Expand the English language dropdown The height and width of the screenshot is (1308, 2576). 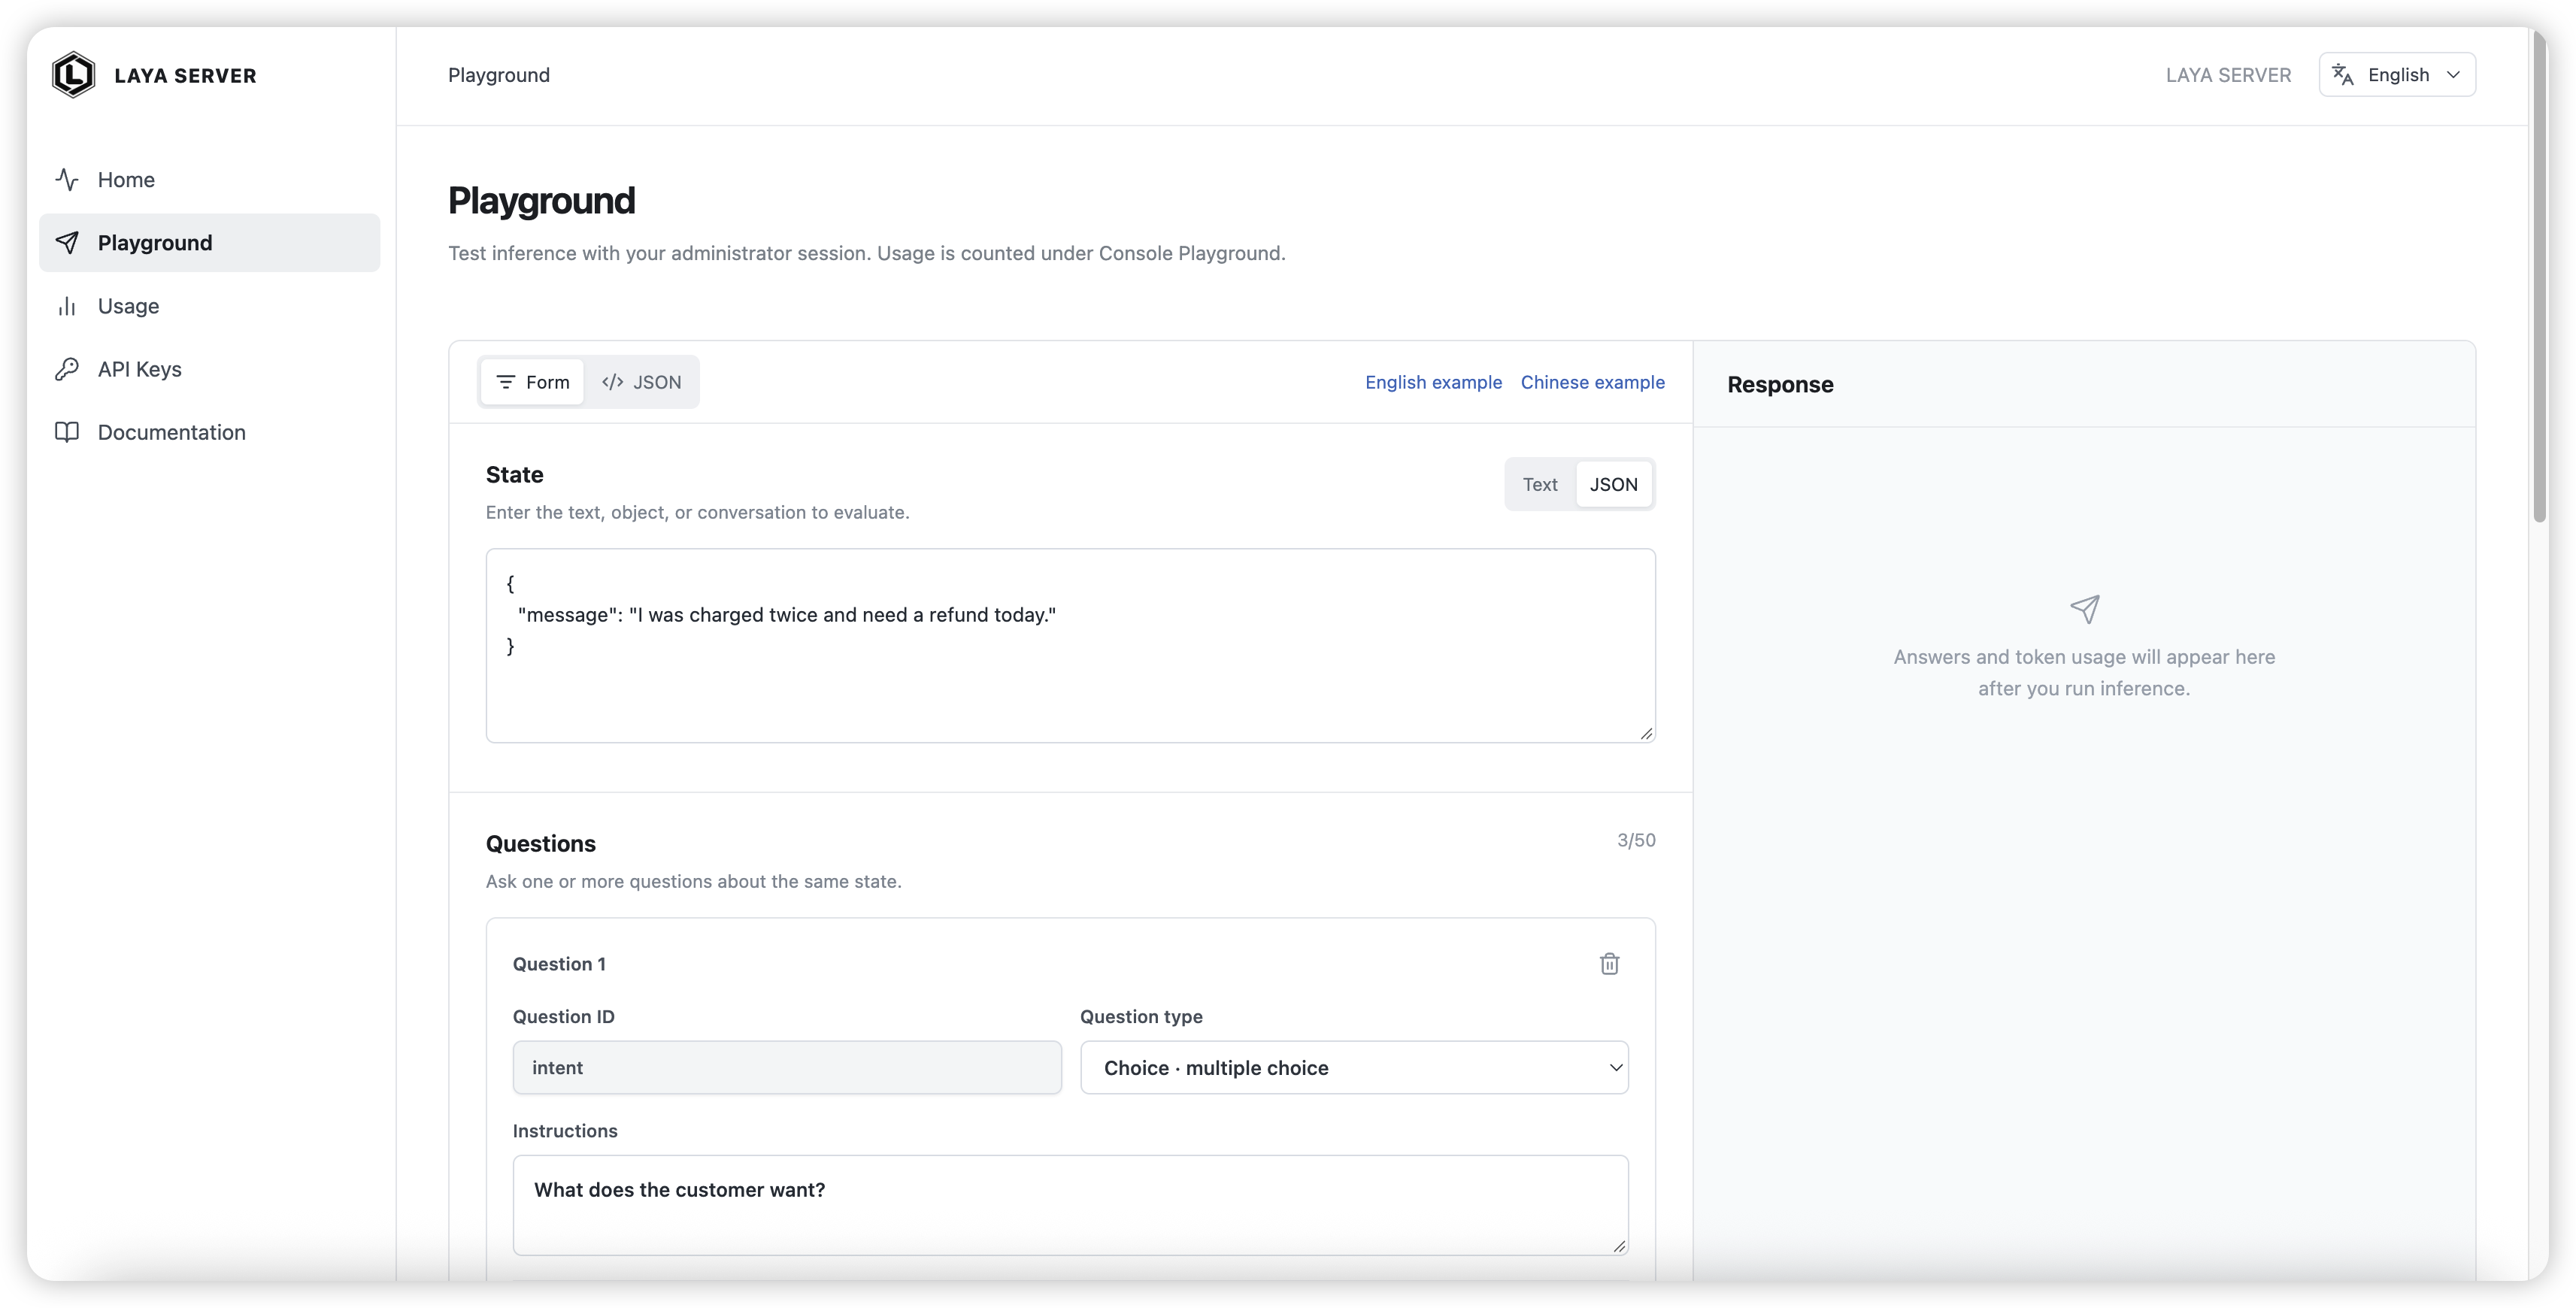click(x=2397, y=75)
